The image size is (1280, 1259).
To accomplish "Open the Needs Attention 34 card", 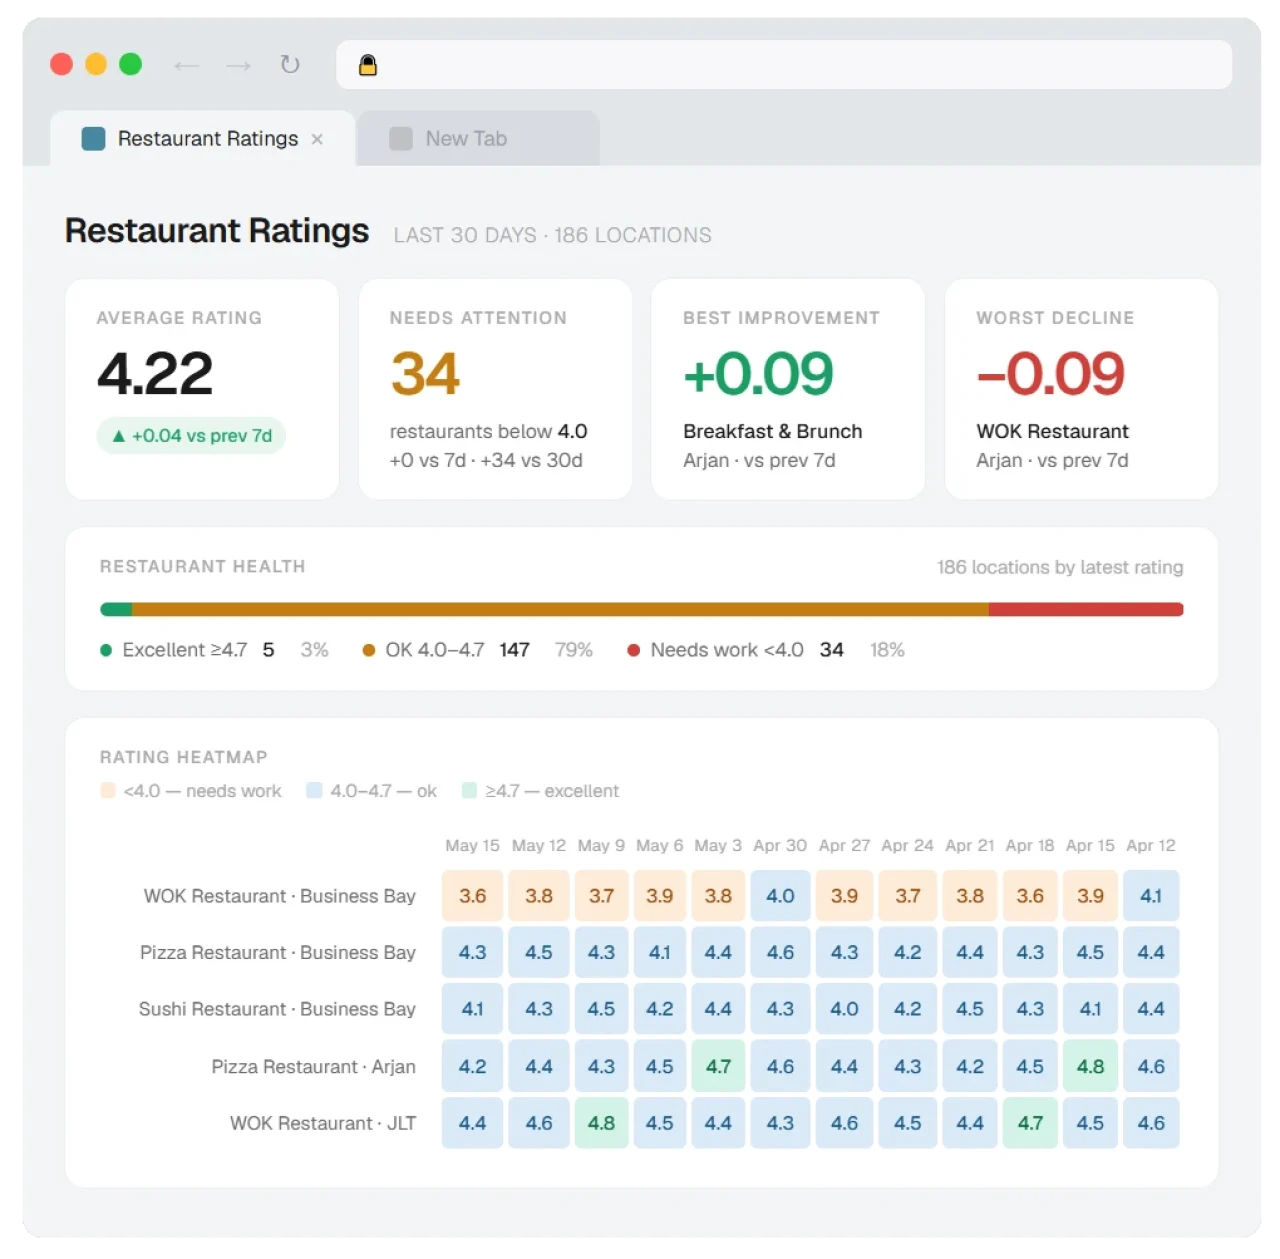I will (495, 389).
